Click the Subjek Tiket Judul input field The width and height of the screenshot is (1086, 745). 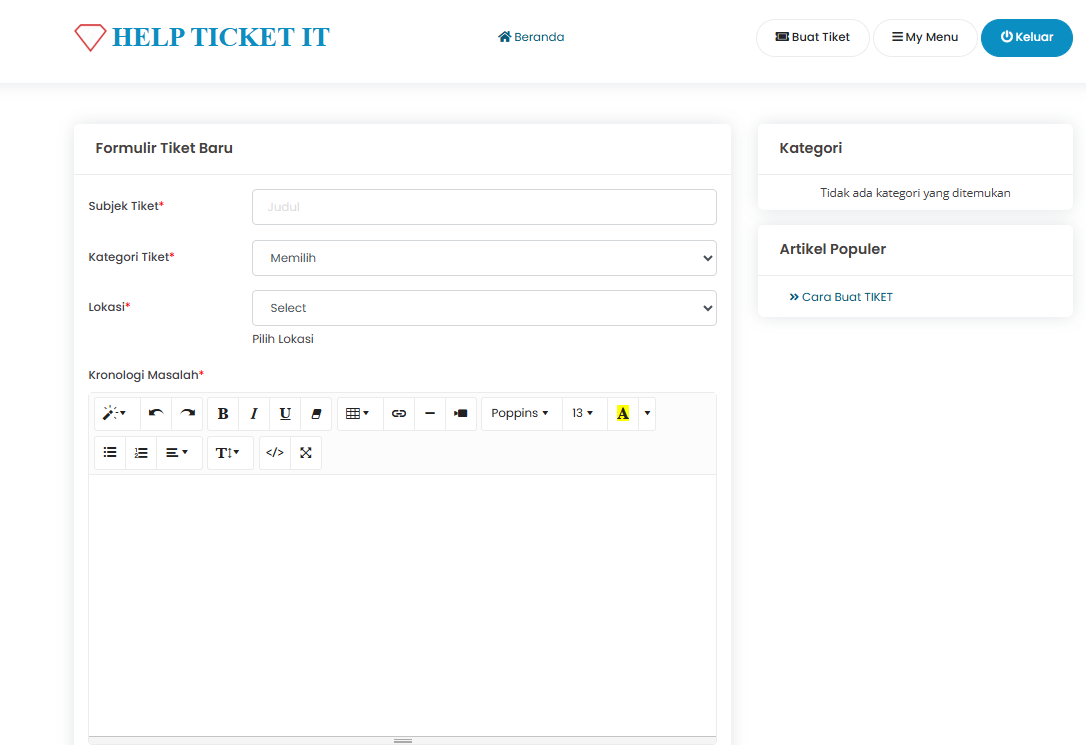(484, 207)
